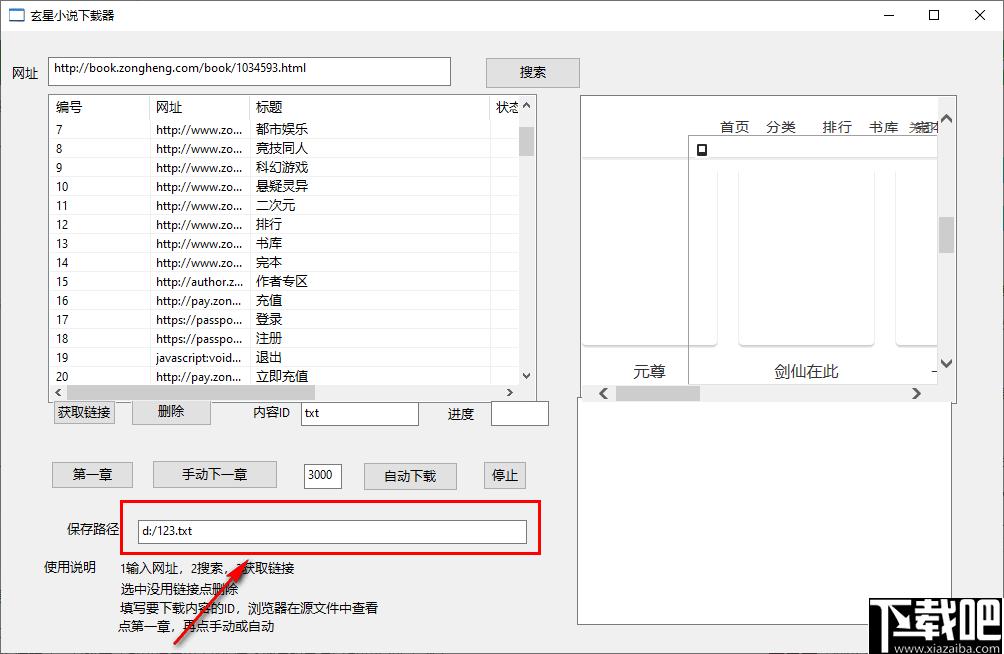Click the list's horizontal scroll left arrow

[x=58, y=393]
